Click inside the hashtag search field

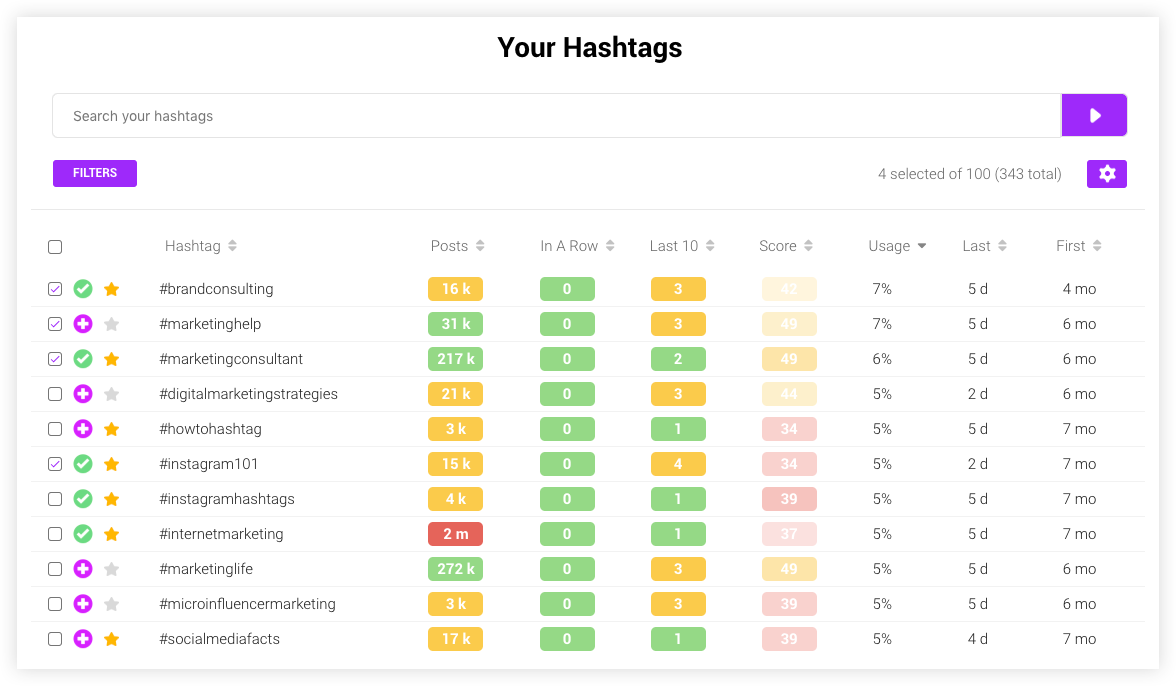click(400, 114)
